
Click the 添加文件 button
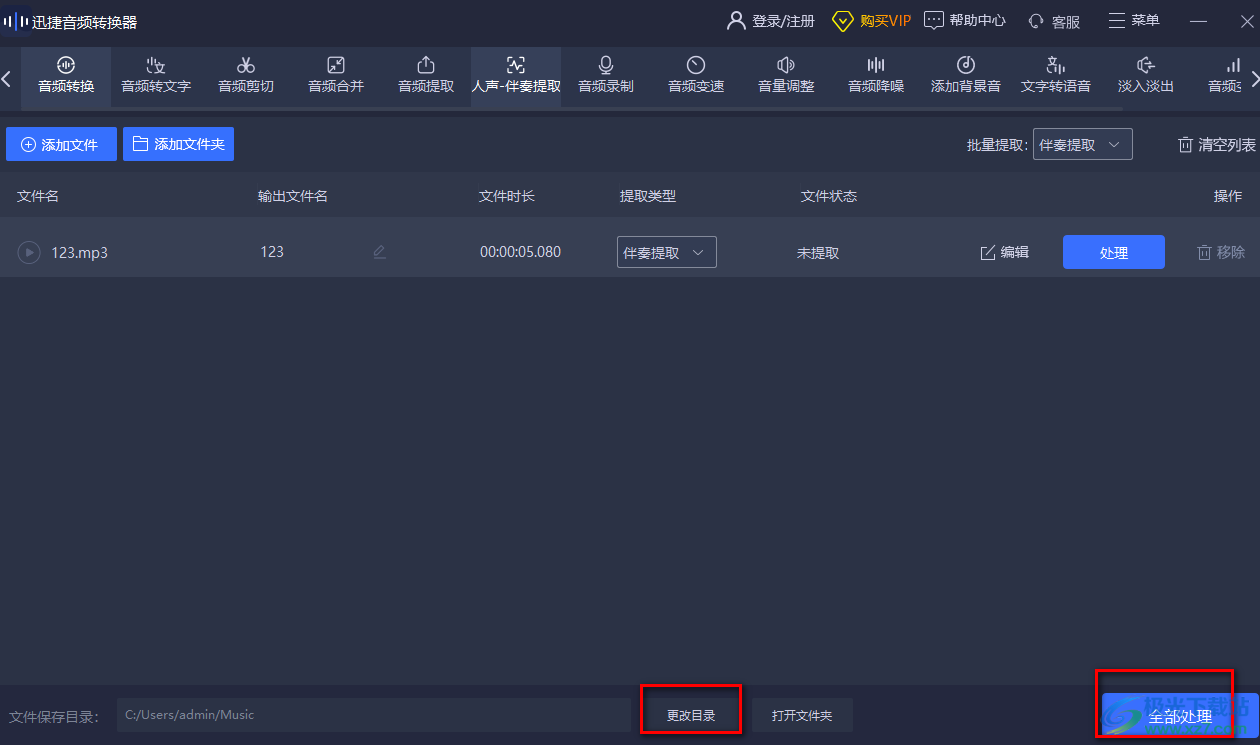pos(61,145)
